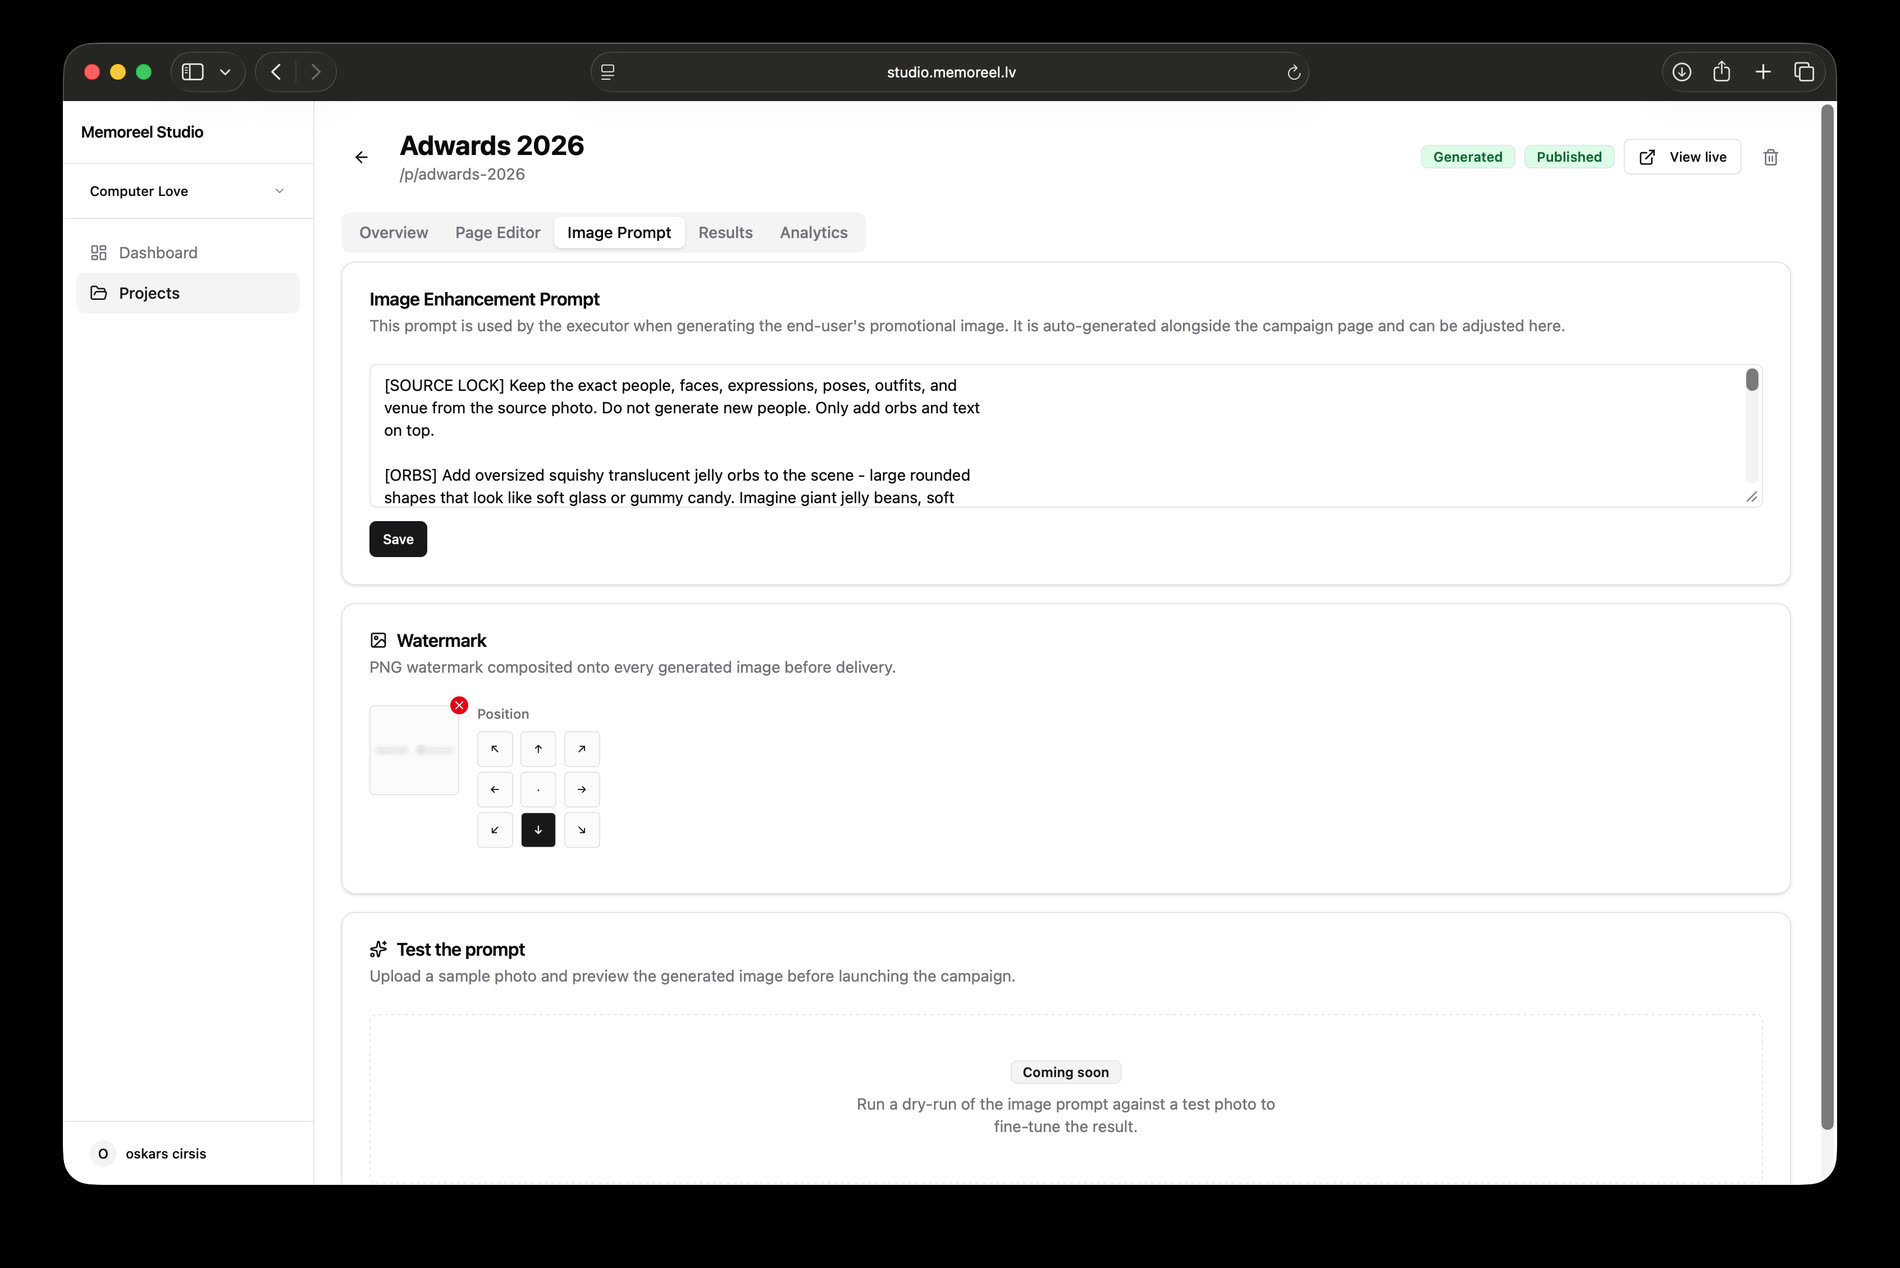The image size is (1900, 1268).
Task: Show Safari tab overview
Action: 1804,72
